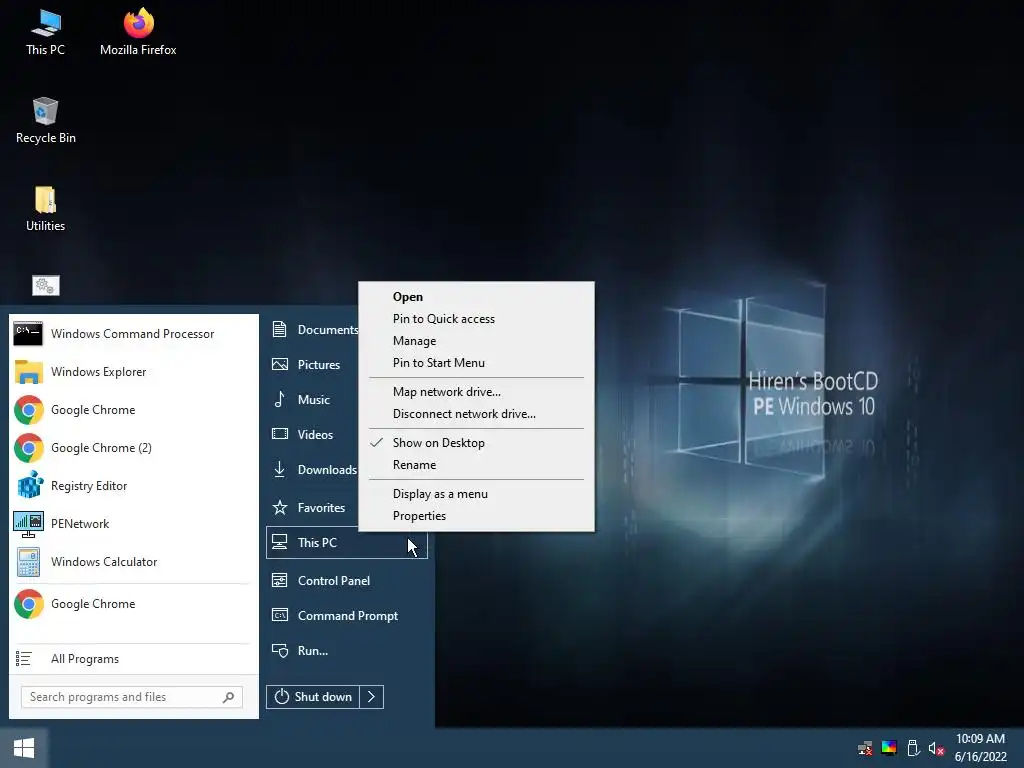Click the colorful display tray icon

(889, 748)
